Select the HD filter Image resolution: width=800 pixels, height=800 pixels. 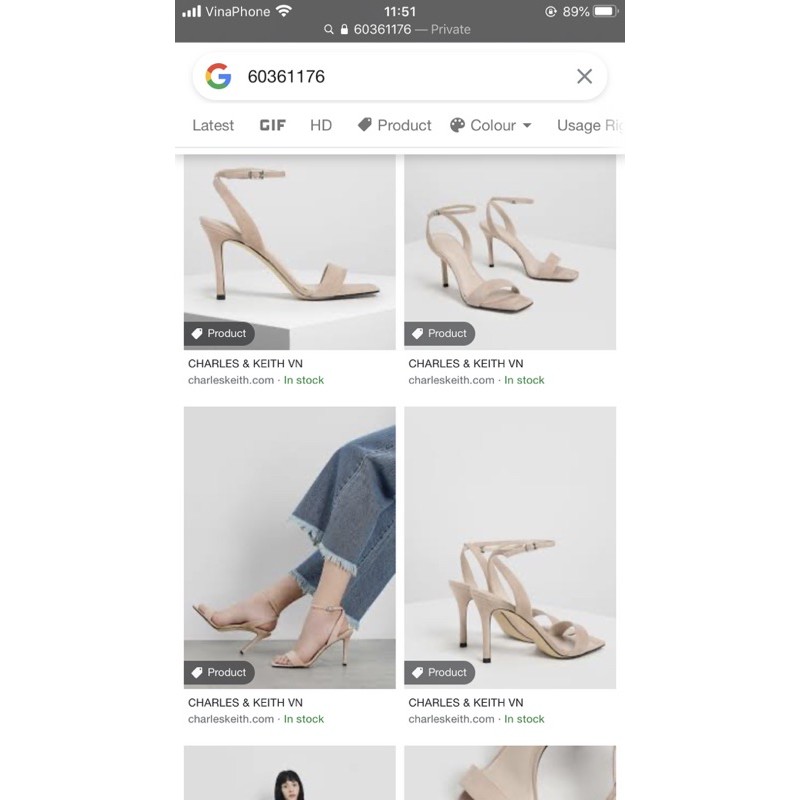click(321, 125)
